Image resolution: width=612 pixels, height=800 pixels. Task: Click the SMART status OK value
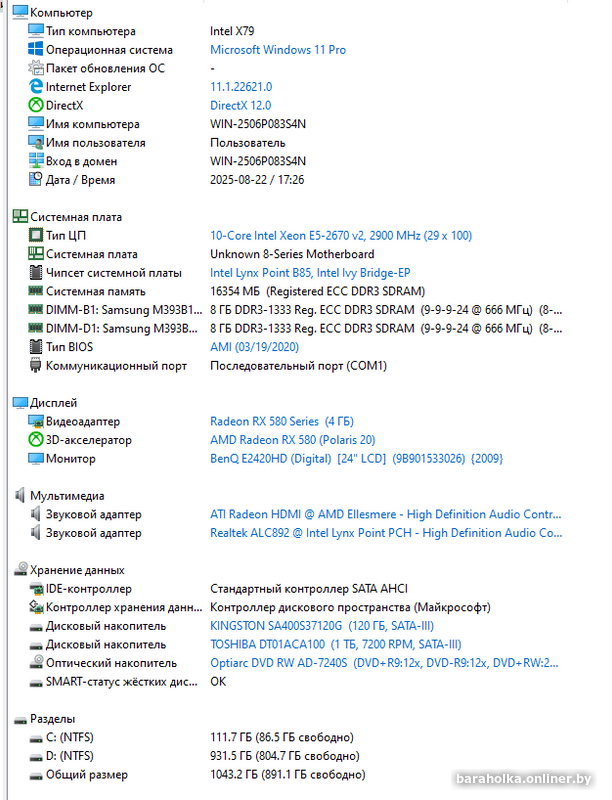[x=218, y=681]
